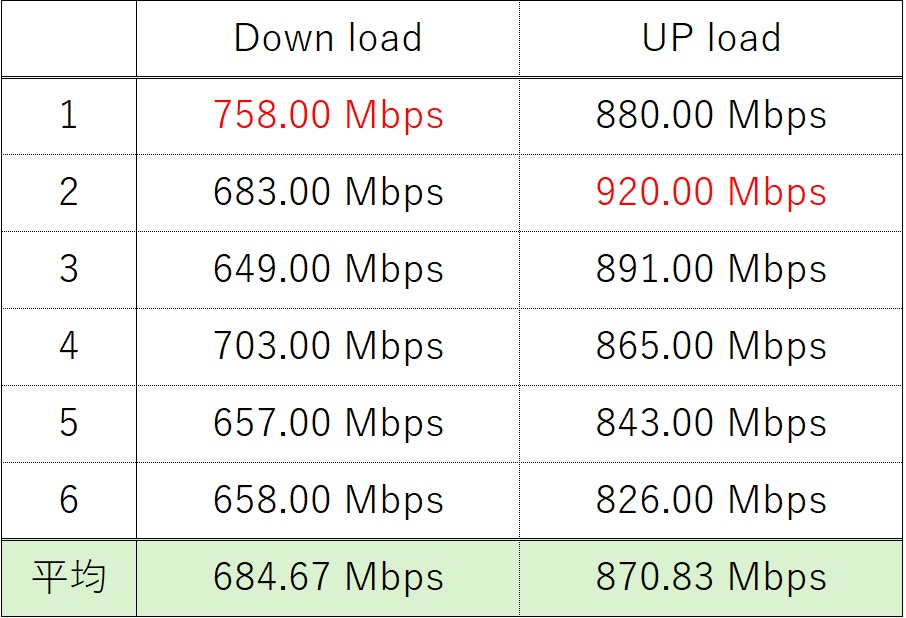Click the "UP load" column header
Viewport: 906px width, 618px height.
[711, 39]
